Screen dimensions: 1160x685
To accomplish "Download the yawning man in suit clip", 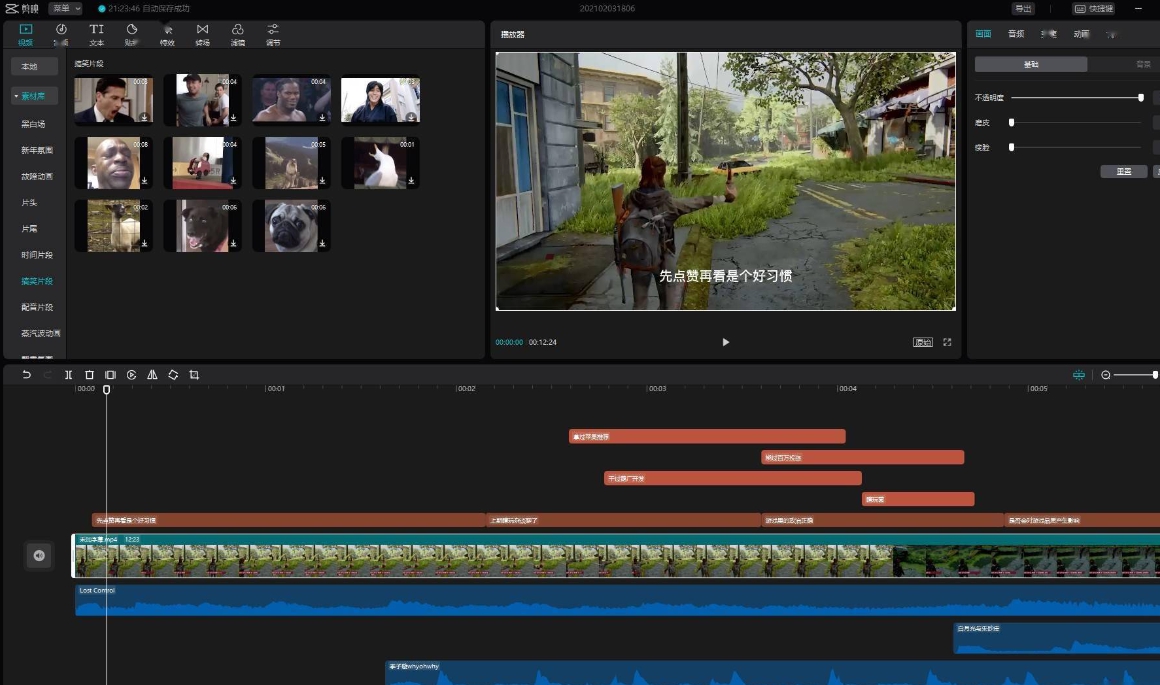I will pyautogui.click(x=144, y=118).
